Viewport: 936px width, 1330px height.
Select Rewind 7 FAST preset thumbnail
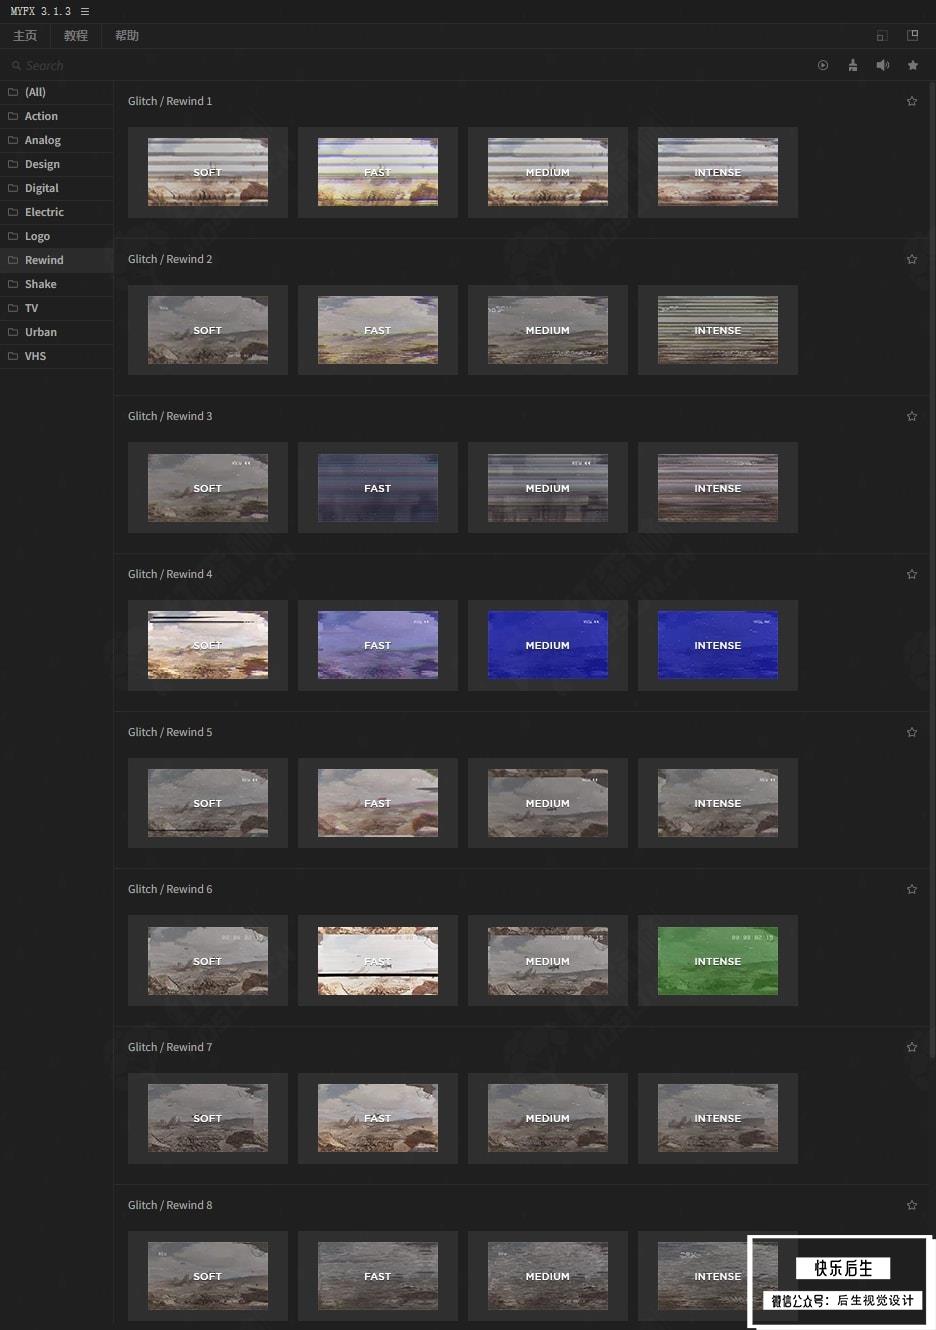tap(378, 1118)
